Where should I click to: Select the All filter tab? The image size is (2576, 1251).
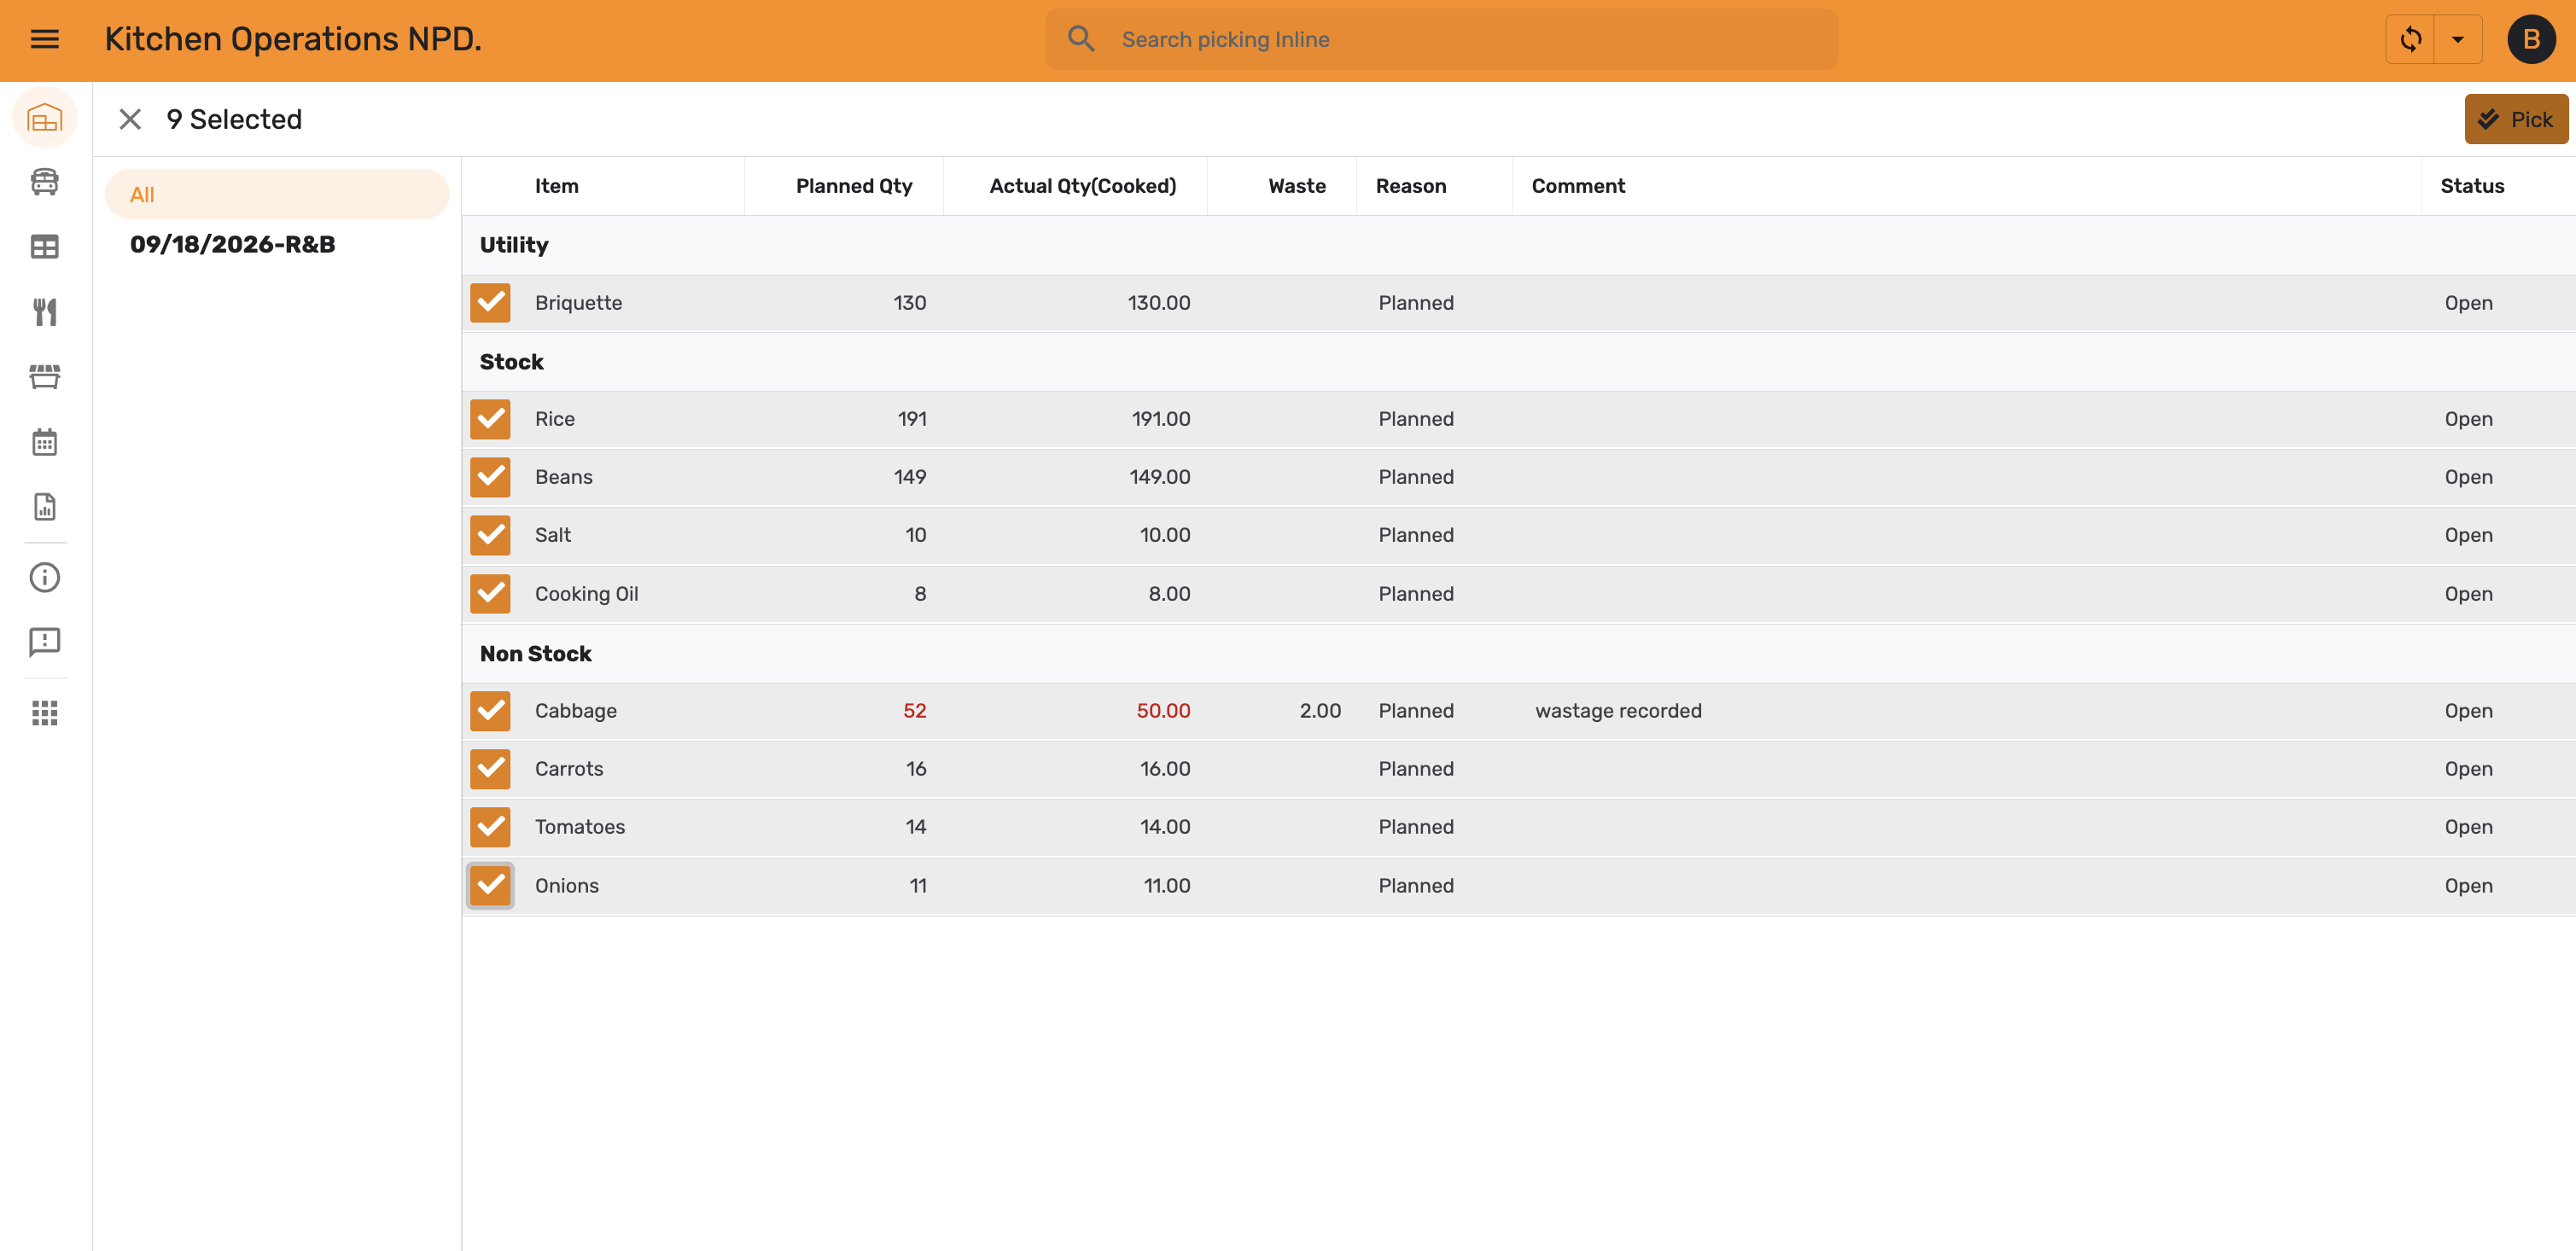277,194
